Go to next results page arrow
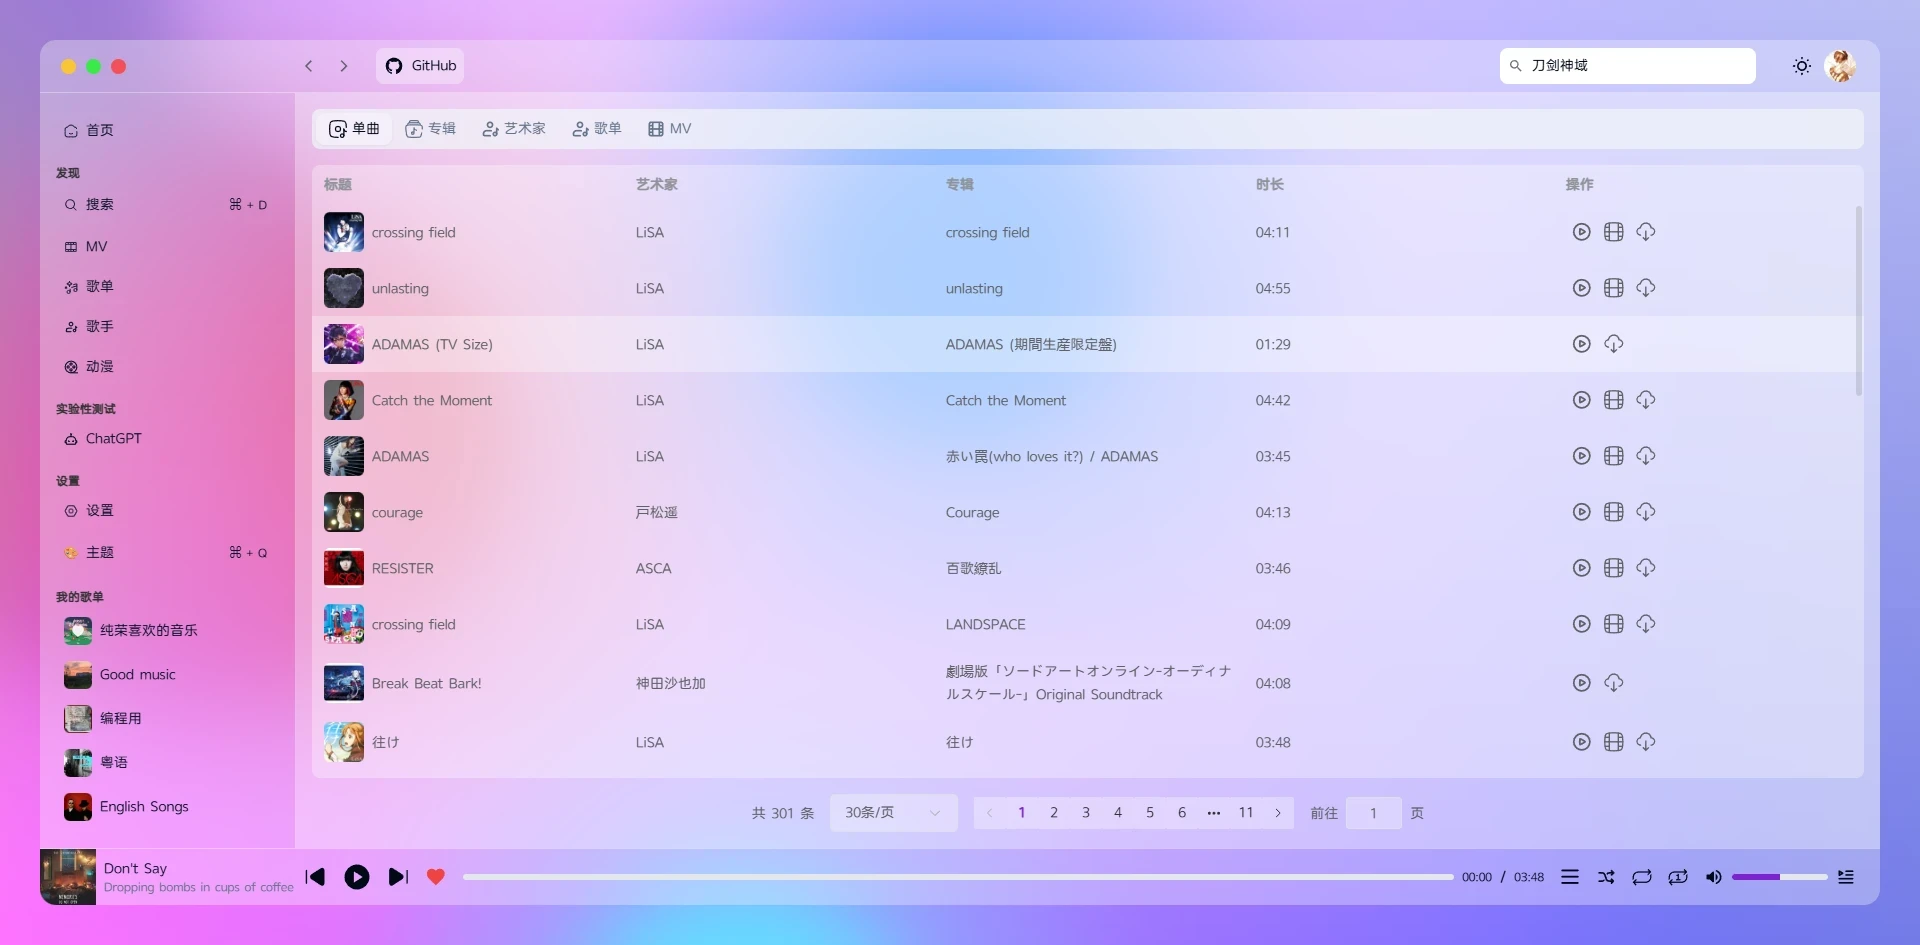The image size is (1920, 945). click(1278, 813)
